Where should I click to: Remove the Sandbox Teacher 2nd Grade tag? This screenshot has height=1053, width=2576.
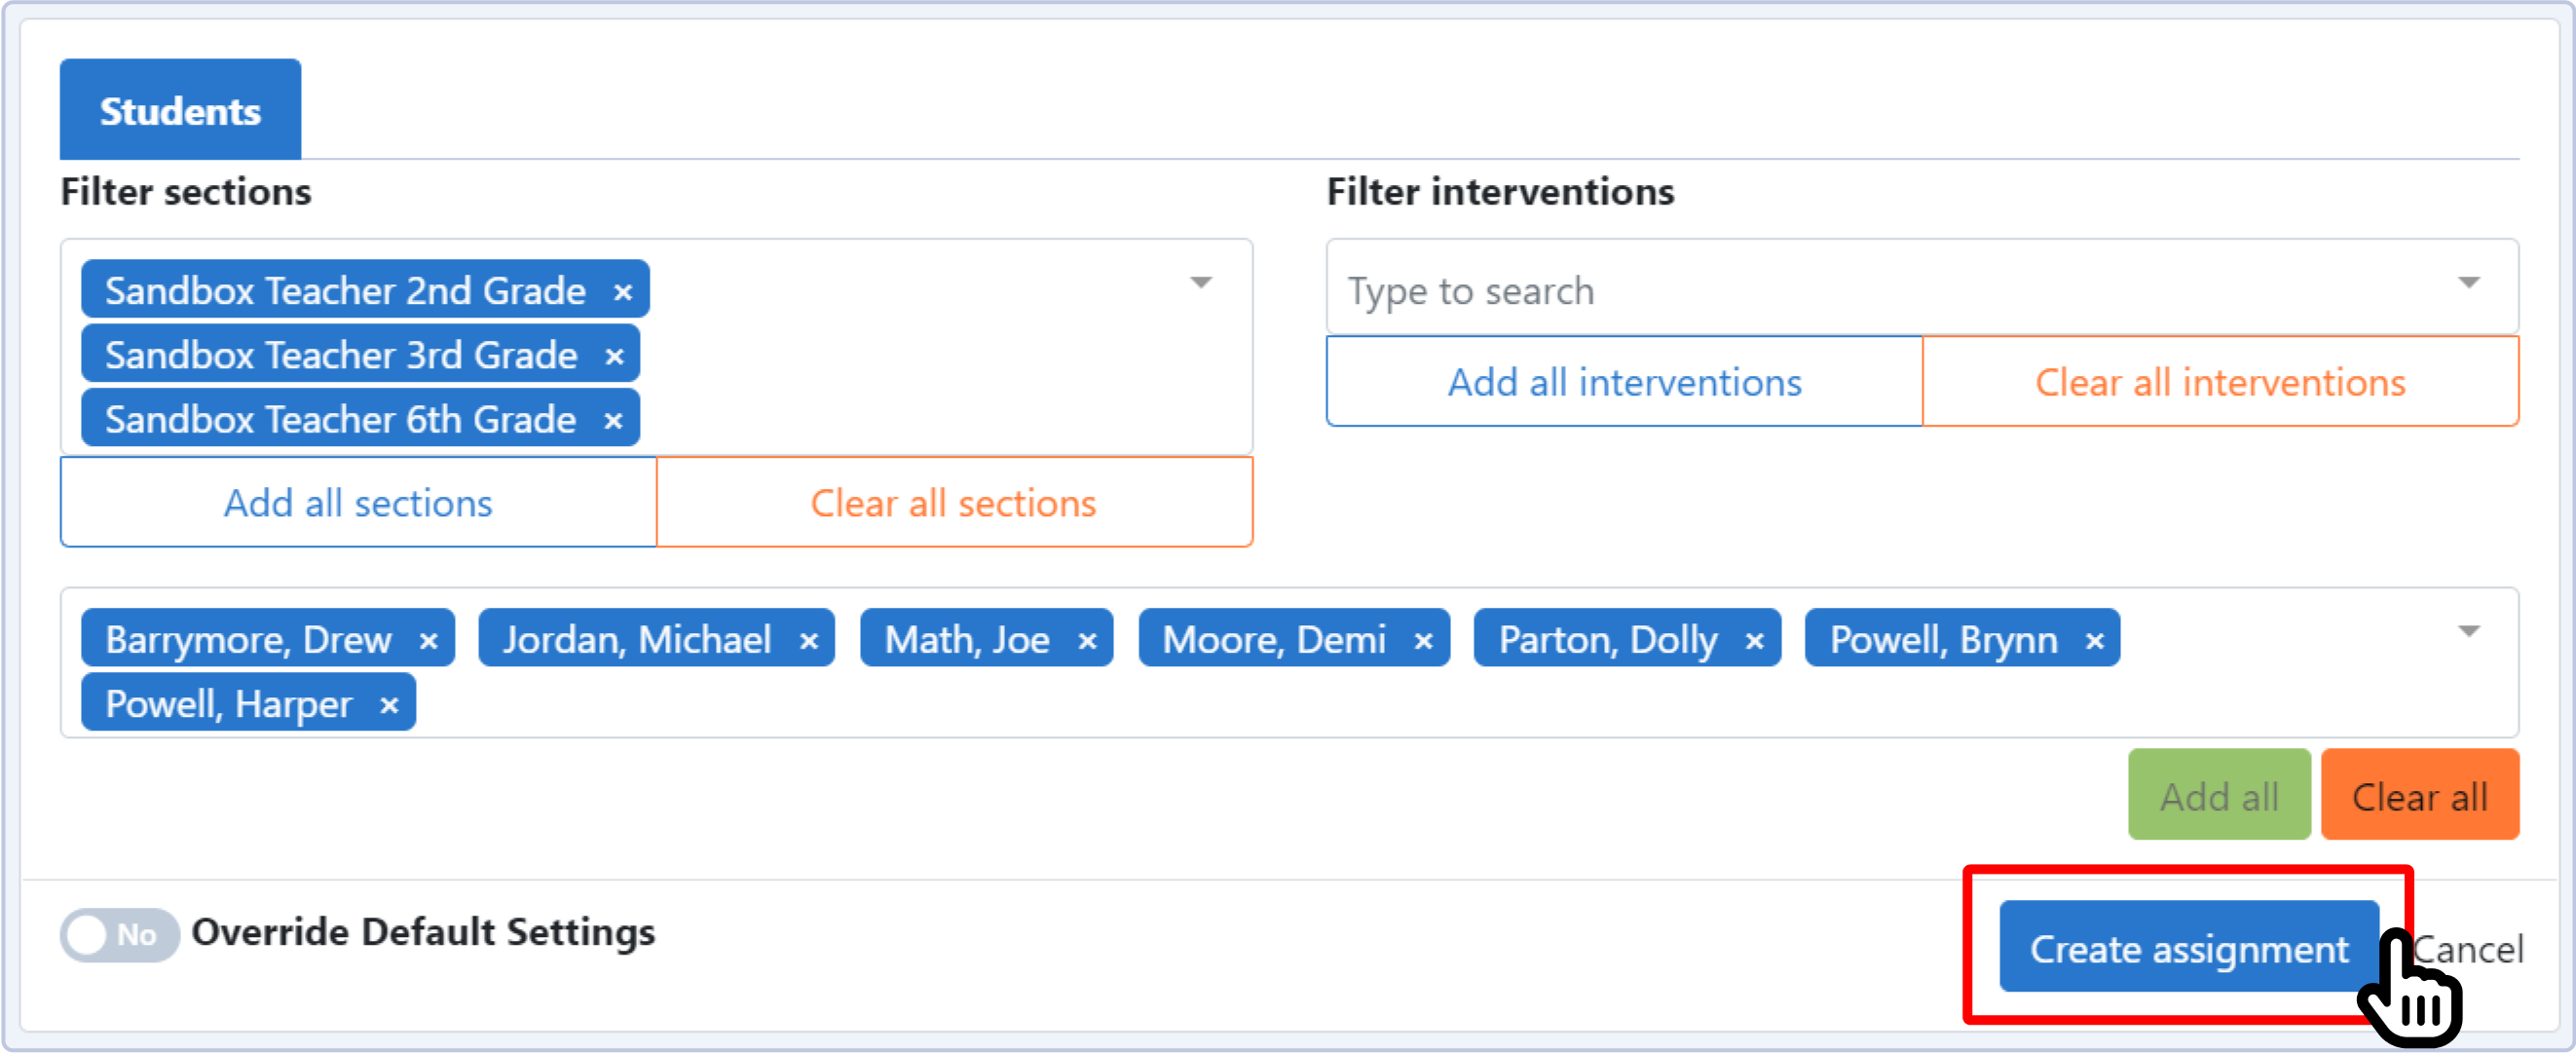coord(623,292)
